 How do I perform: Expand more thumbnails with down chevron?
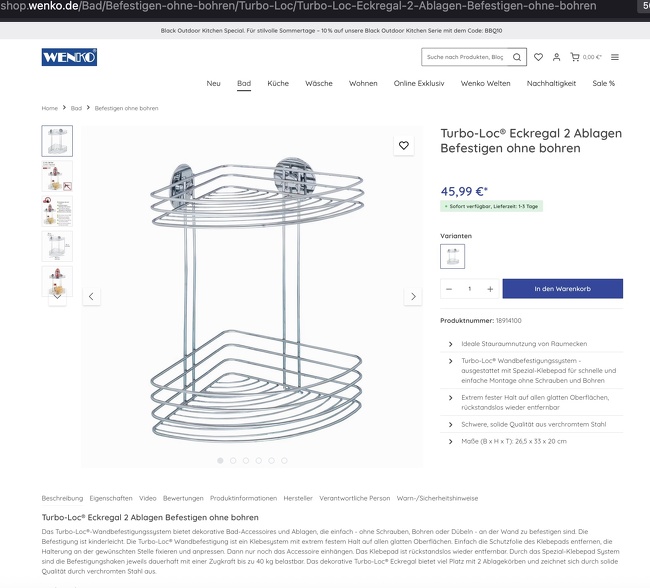(57, 297)
